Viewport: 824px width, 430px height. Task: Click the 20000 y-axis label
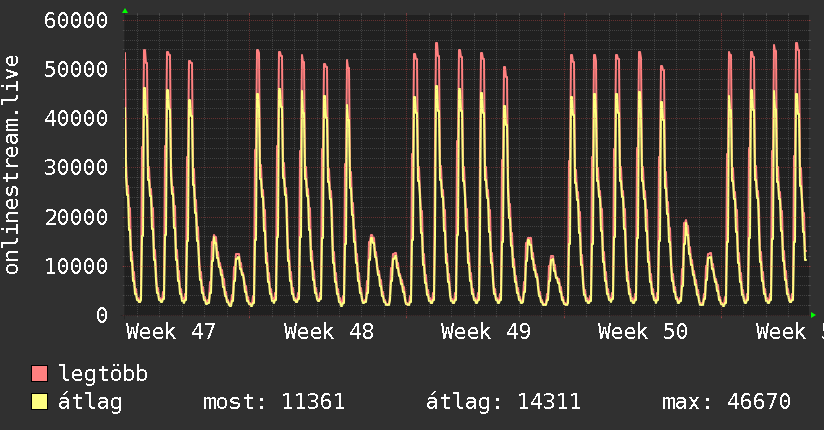point(76,217)
